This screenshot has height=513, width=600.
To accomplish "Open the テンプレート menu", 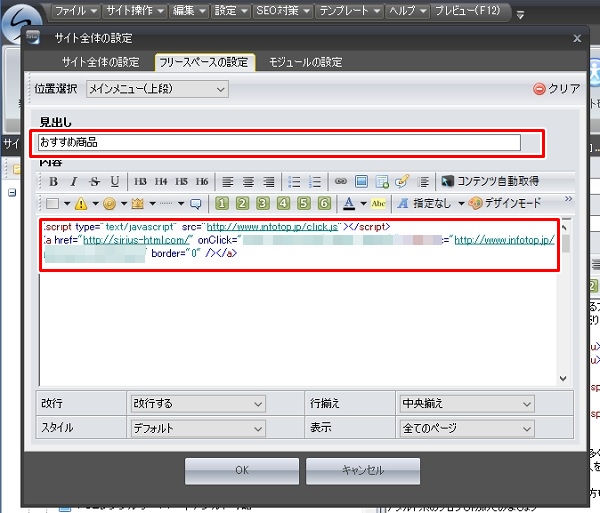I will (350, 11).
